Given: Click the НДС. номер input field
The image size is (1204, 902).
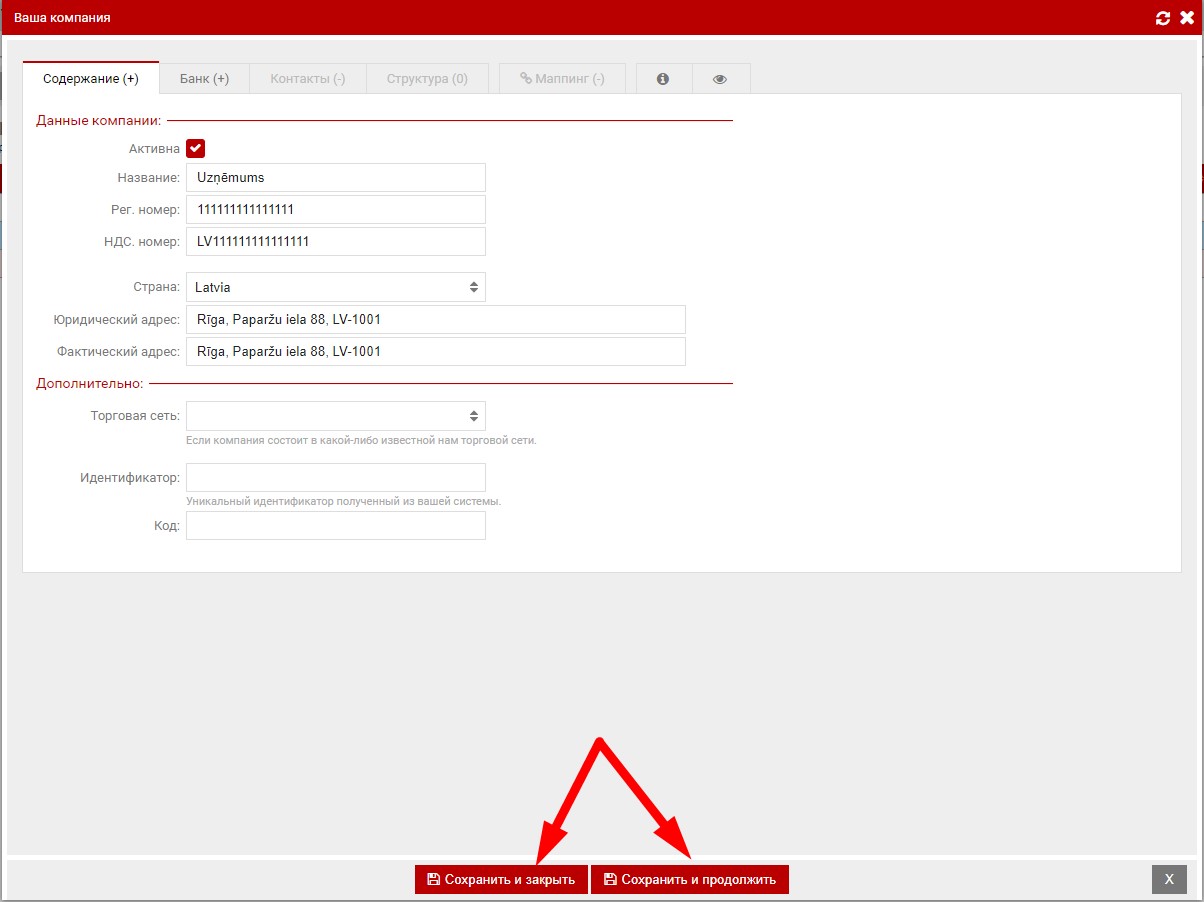Looking at the screenshot, I should pyautogui.click(x=335, y=242).
